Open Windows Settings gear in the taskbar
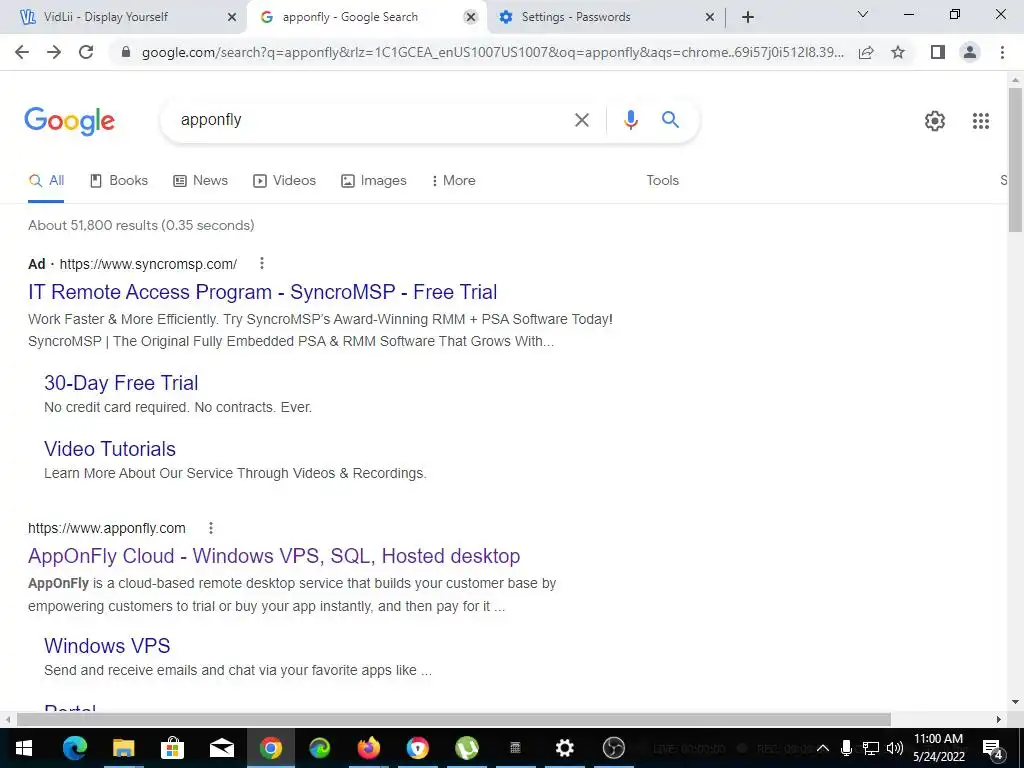 point(564,748)
